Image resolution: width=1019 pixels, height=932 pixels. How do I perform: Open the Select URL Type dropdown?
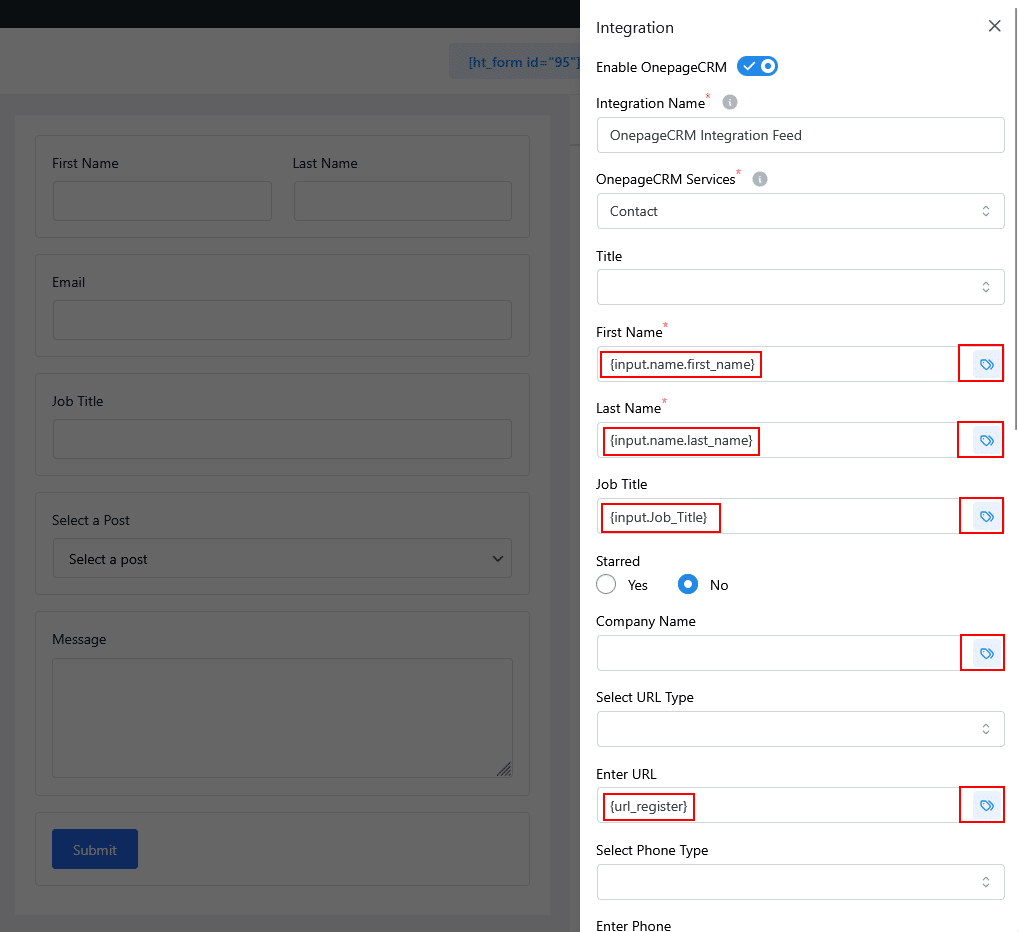(800, 729)
